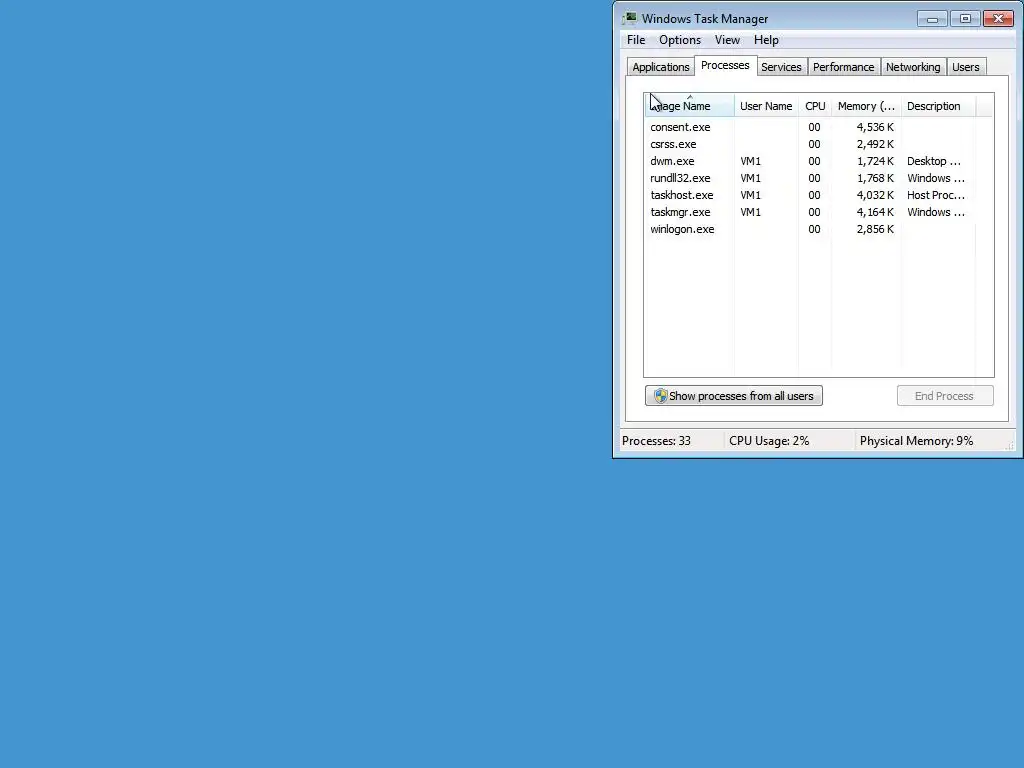This screenshot has height=768, width=1024.
Task: Sort by the Memory column header
Action: click(866, 106)
